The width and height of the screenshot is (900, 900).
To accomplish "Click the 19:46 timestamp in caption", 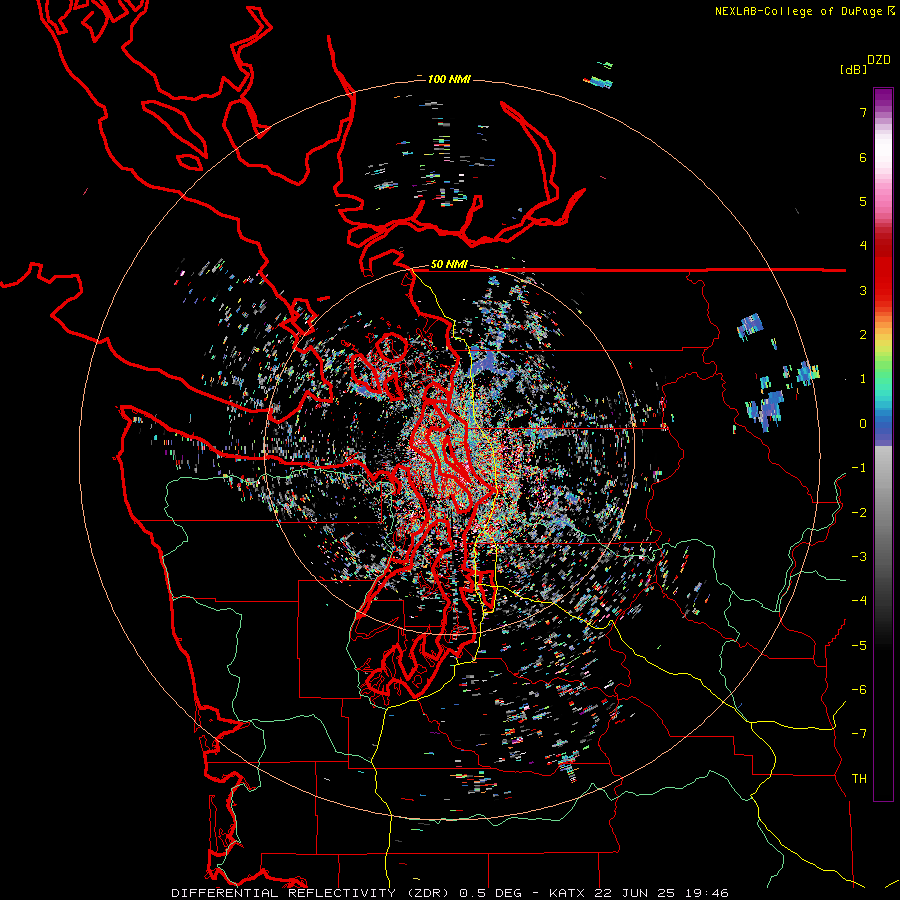I will coord(707,893).
